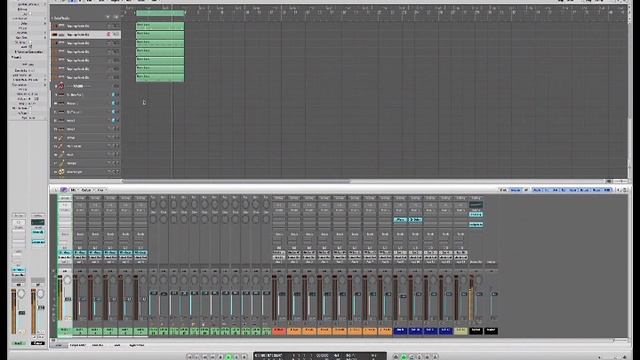Toggle the lit cyan button on track 11
Screen dimensions: 640x360
coord(114,112)
